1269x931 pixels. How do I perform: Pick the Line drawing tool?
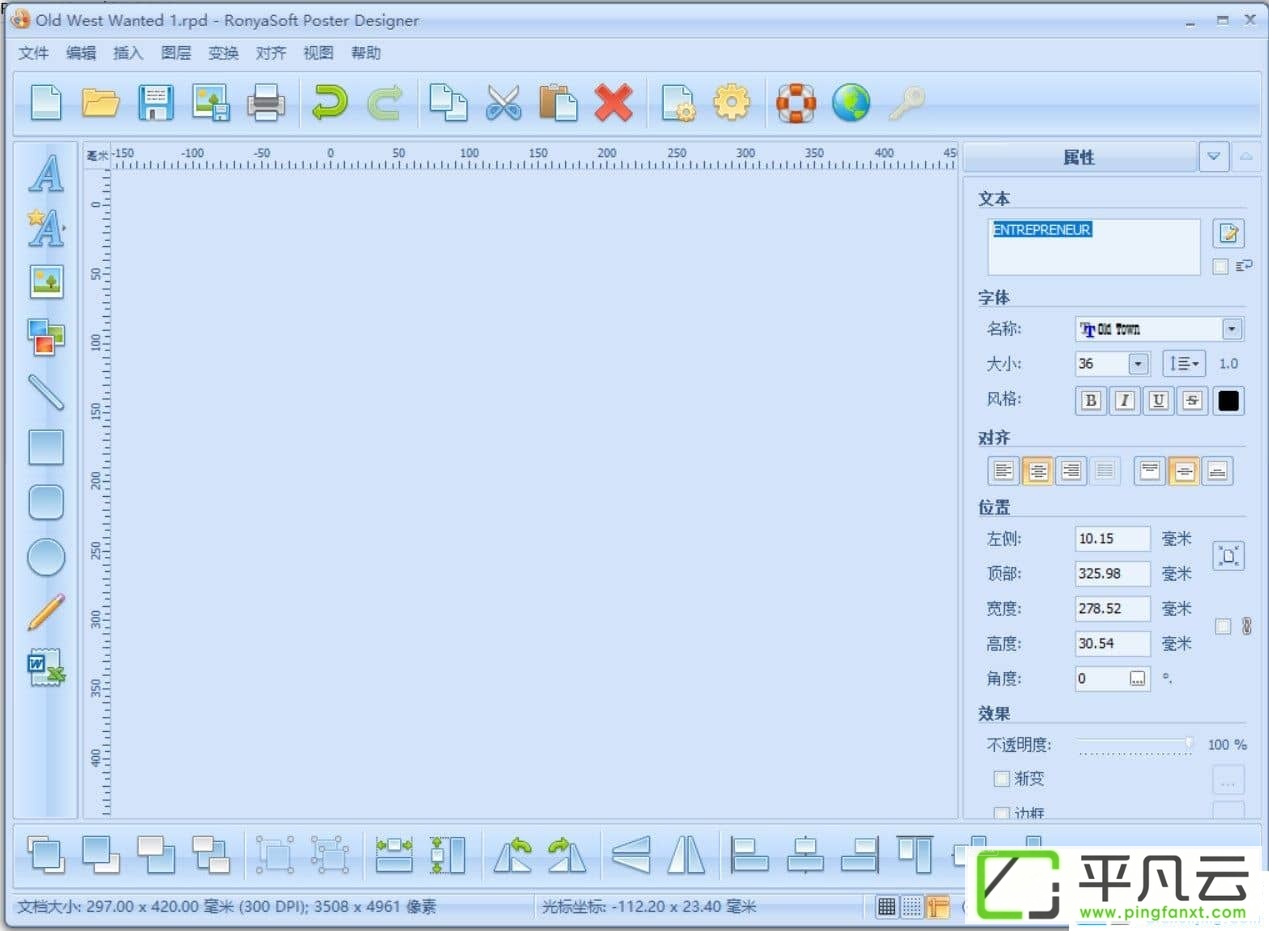pyautogui.click(x=46, y=392)
